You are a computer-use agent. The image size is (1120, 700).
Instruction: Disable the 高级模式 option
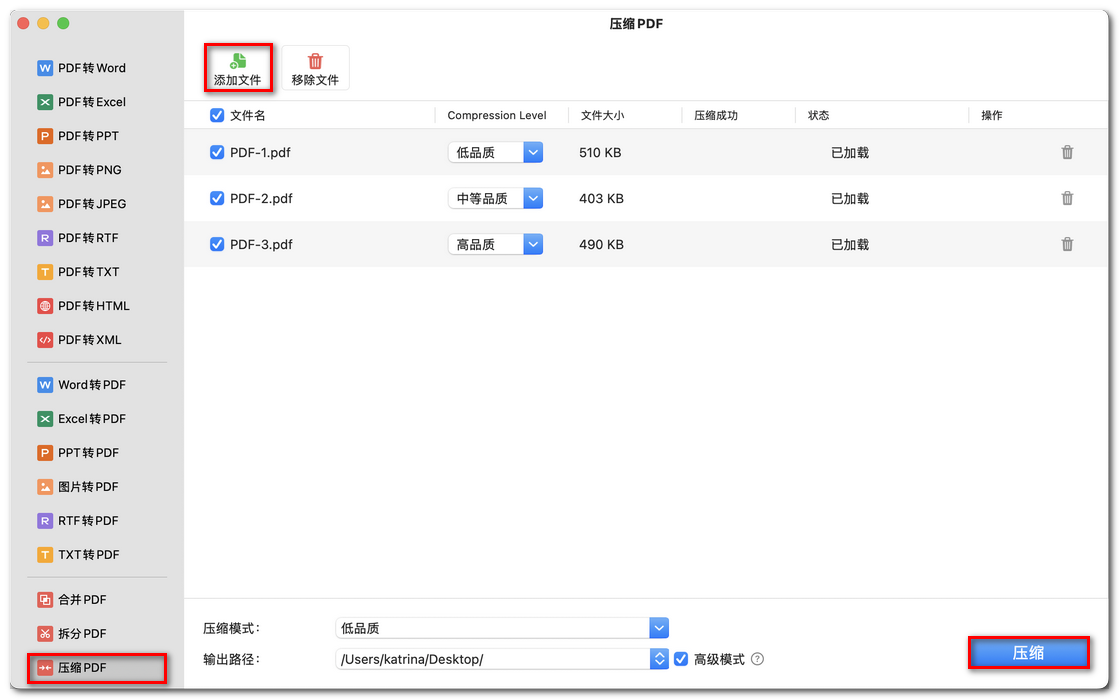click(x=680, y=658)
